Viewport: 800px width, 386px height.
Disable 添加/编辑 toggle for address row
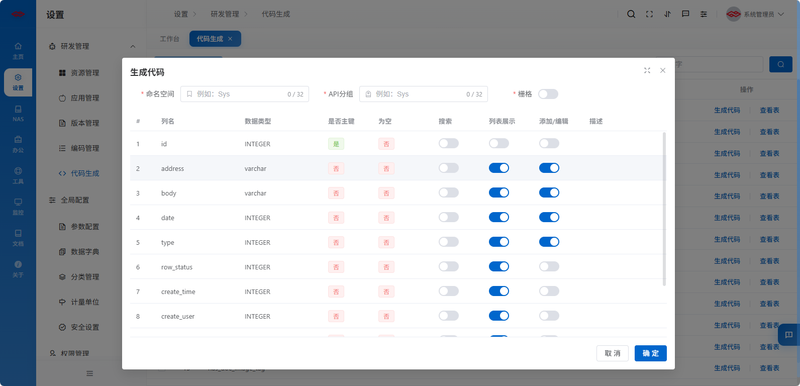(549, 168)
